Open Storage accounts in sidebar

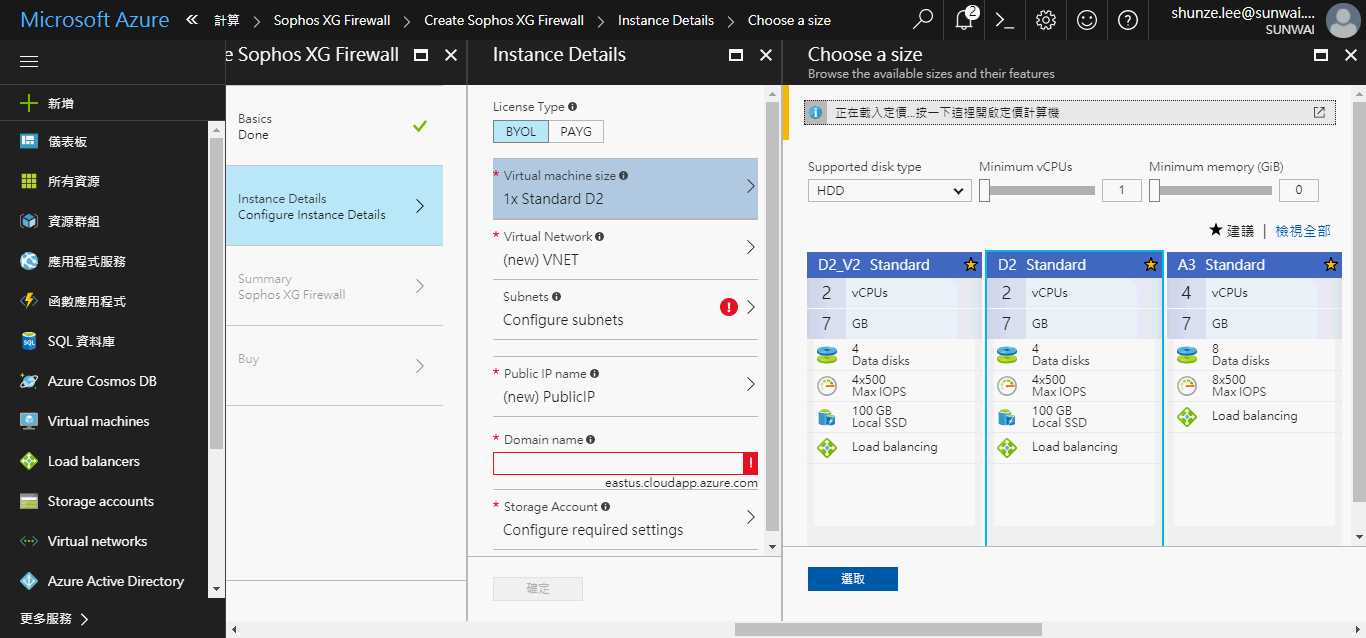(x=105, y=502)
